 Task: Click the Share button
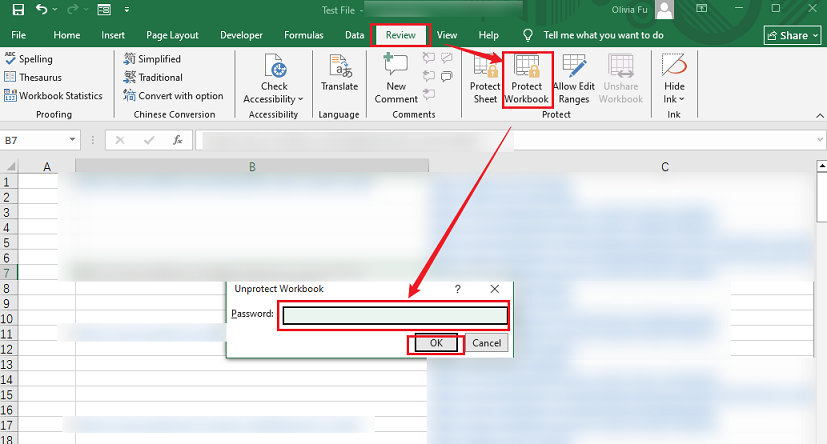(x=792, y=35)
